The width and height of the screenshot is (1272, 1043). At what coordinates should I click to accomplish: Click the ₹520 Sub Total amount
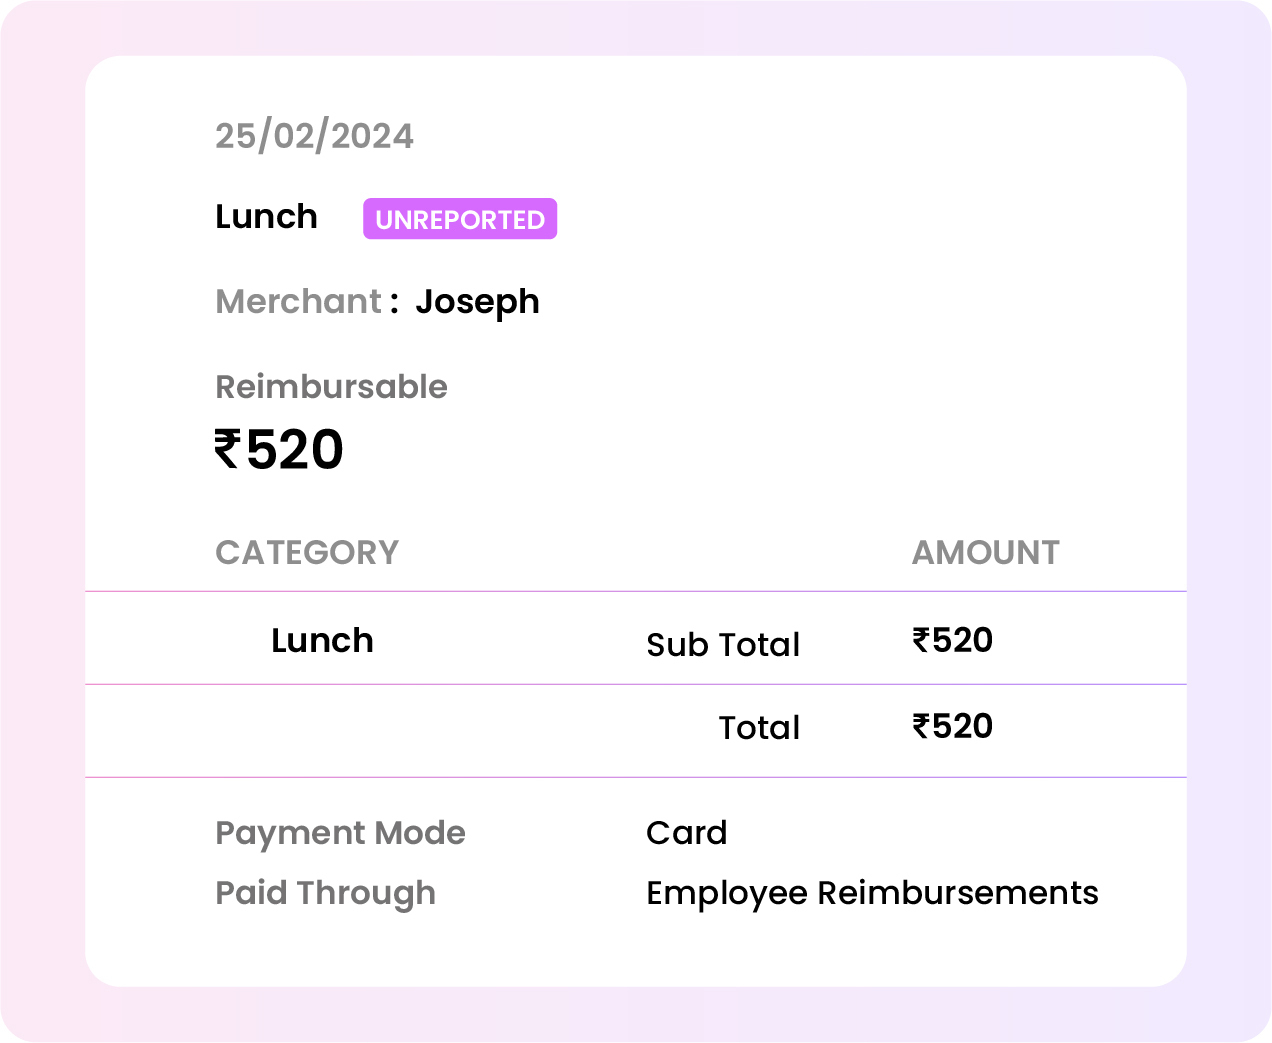pos(952,641)
